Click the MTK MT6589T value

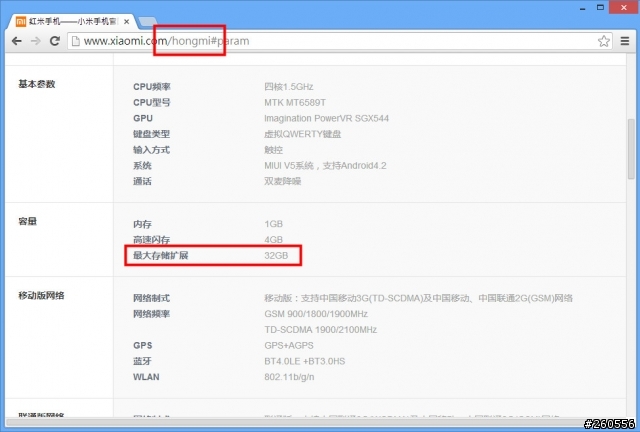click(x=295, y=102)
